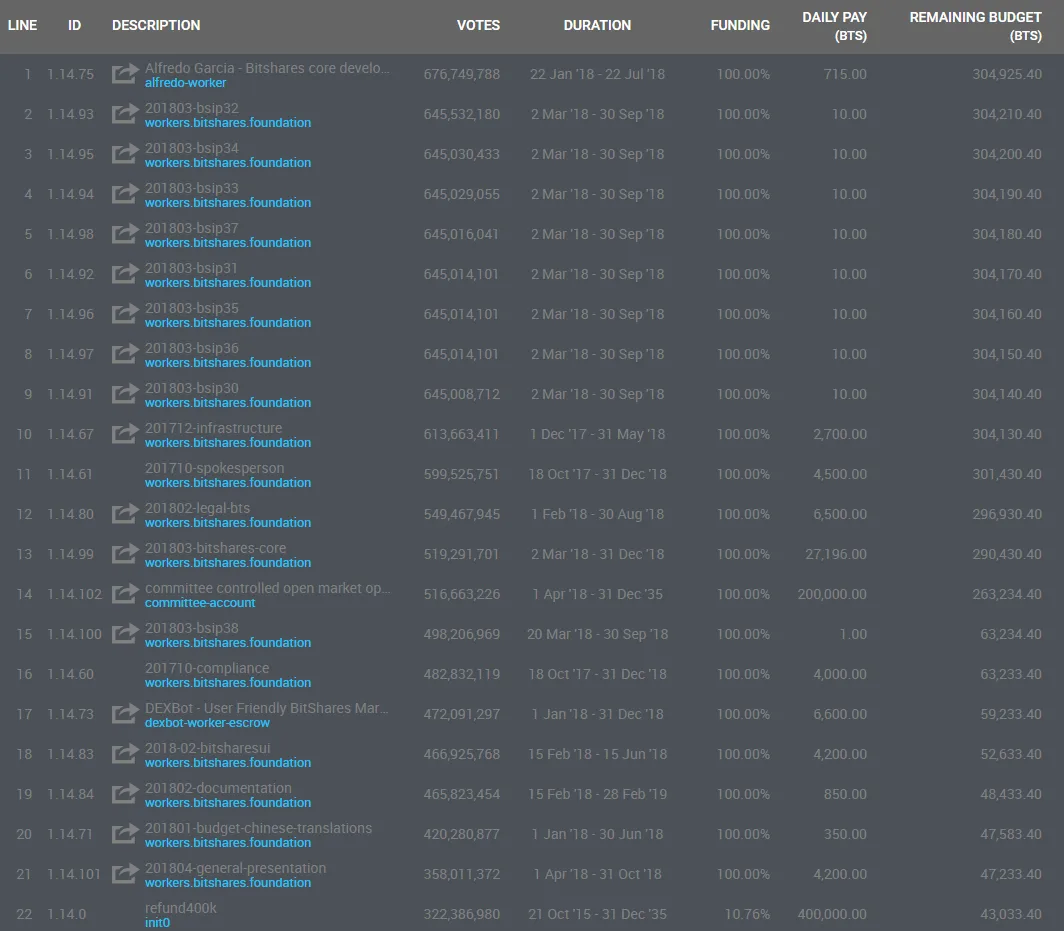Sort by DESCRIPTION column header

point(156,25)
